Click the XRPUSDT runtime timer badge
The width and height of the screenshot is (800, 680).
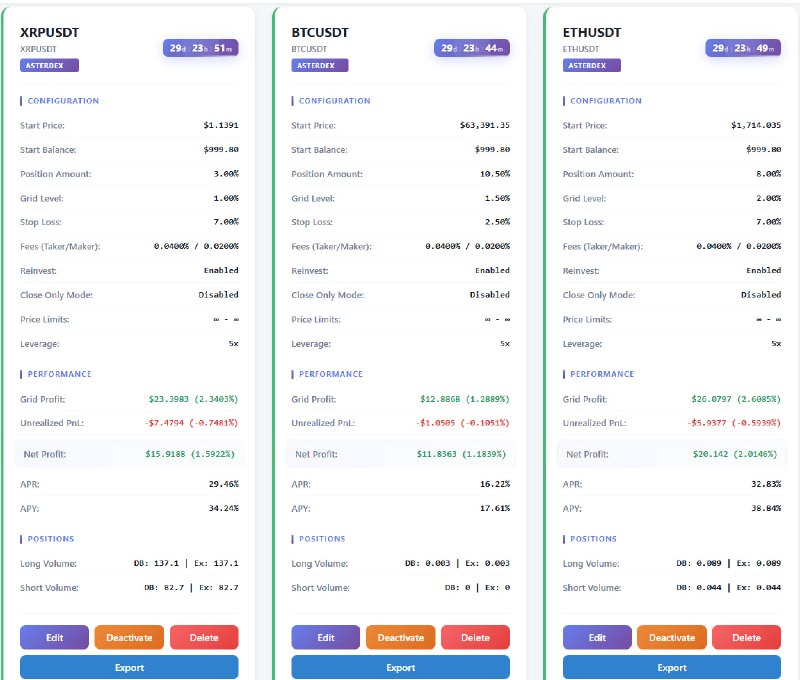[x=201, y=48]
